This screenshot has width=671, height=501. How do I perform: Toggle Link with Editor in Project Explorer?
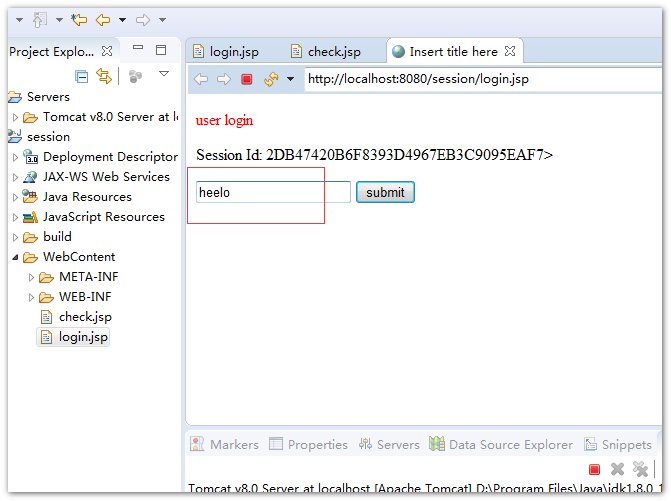click(104, 75)
